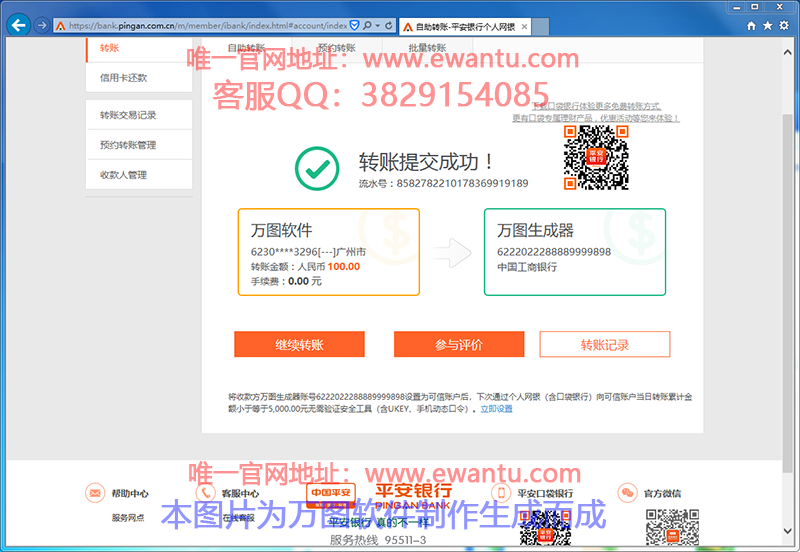Click the 流水号 serial number text
Viewport: 800px width, 552px height.
[x=443, y=183]
